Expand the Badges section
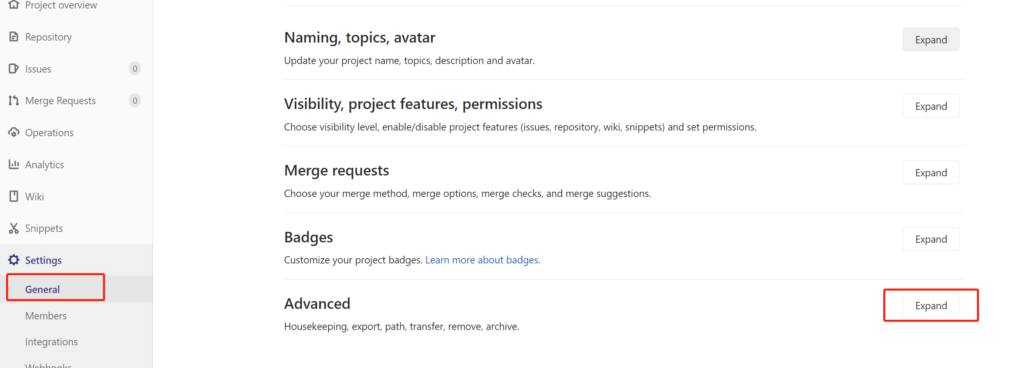The width and height of the screenshot is (1024, 368). tap(931, 239)
